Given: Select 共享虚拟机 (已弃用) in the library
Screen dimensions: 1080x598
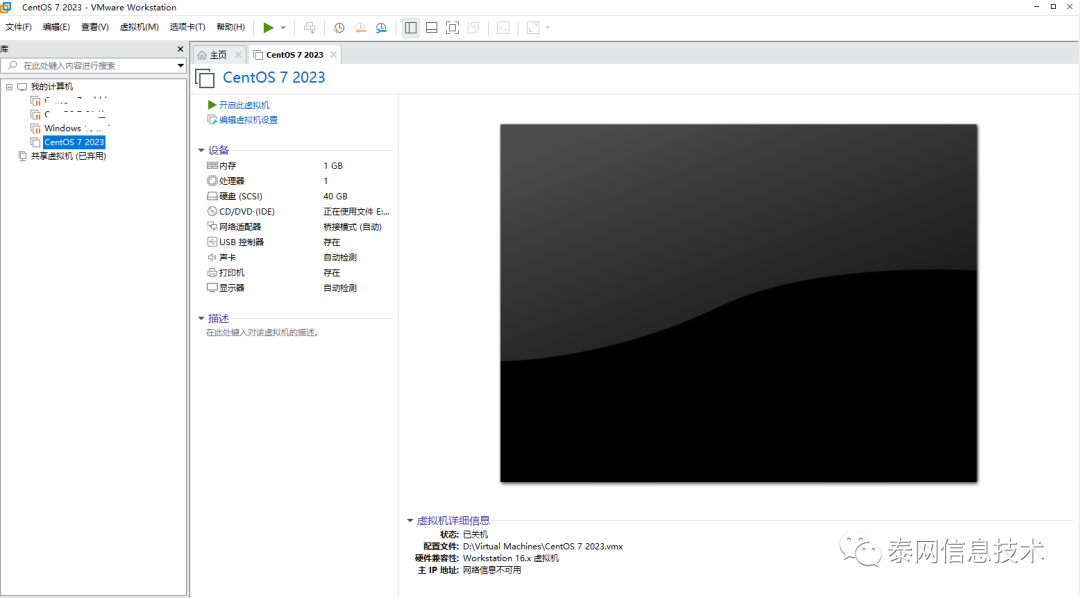Looking at the screenshot, I should (68, 156).
